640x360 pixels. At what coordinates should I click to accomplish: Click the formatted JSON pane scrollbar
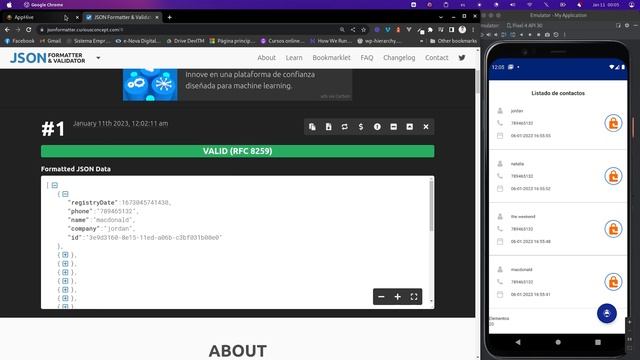point(431,206)
